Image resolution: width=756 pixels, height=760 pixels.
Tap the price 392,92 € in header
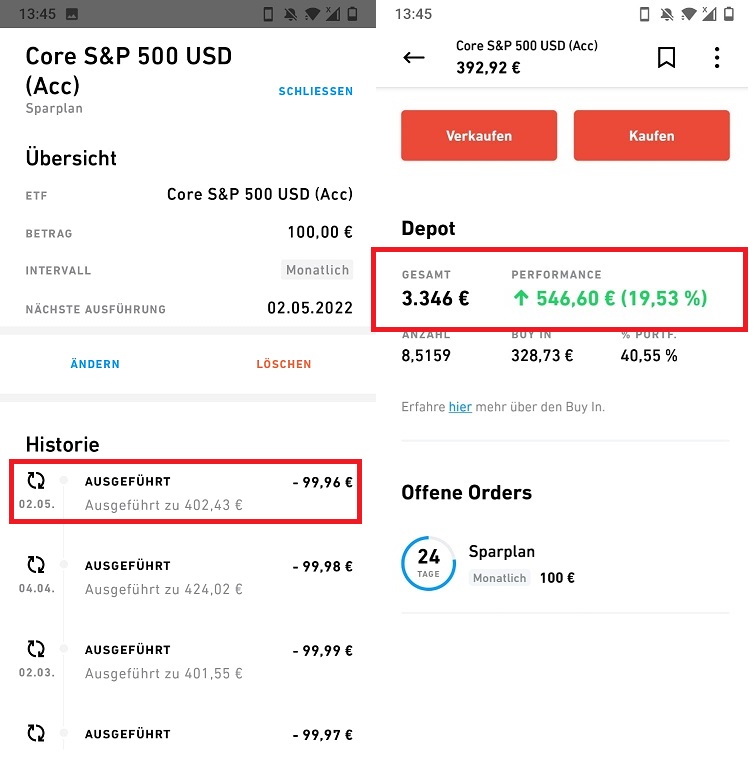coord(488,67)
